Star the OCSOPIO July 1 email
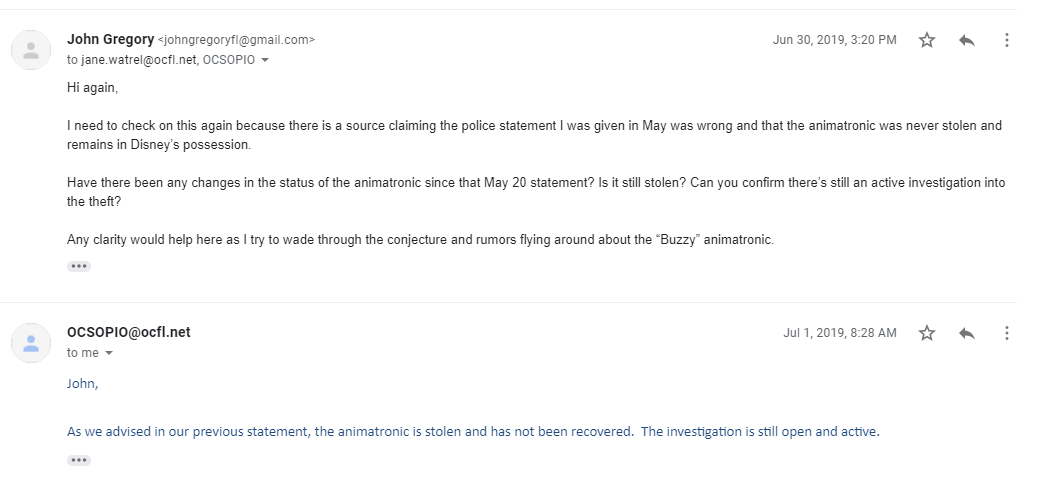 click(x=927, y=333)
